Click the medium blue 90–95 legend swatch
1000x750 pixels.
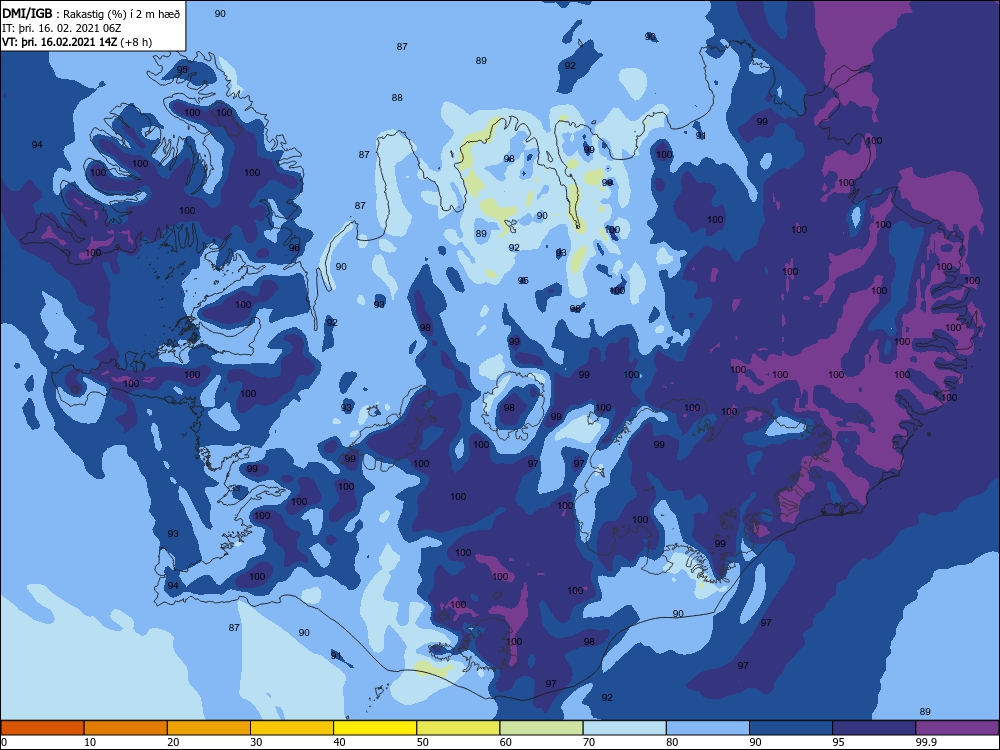point(791,728)
